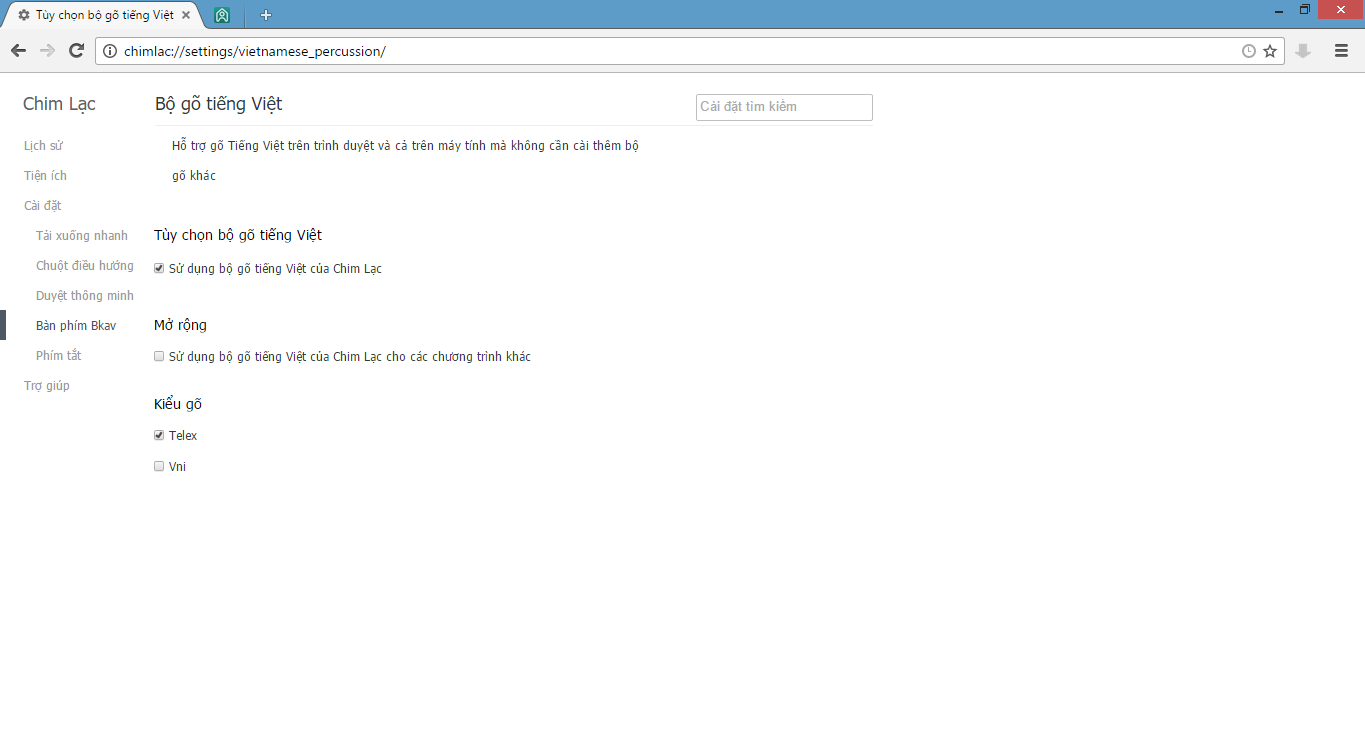Select the Tùy chọn bộ gõ tiếng Việt tab
1365x735 pixels.
[104, 15]
